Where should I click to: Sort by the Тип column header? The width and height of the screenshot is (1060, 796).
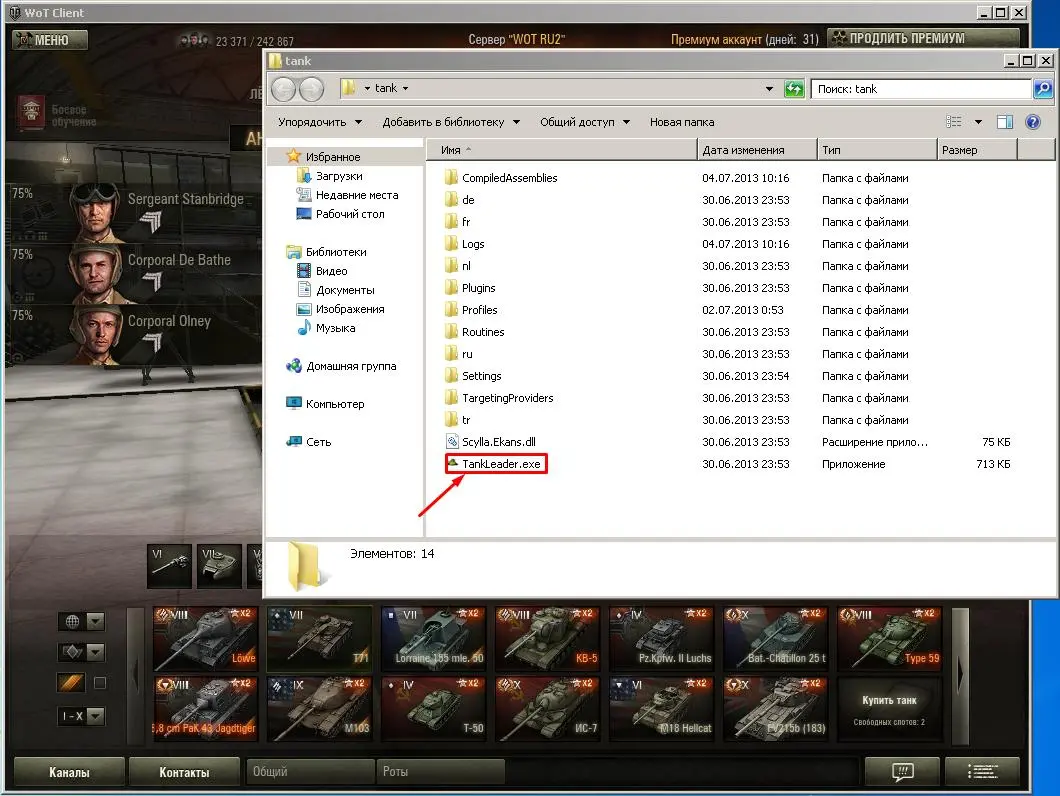click(x=877, y=149)
